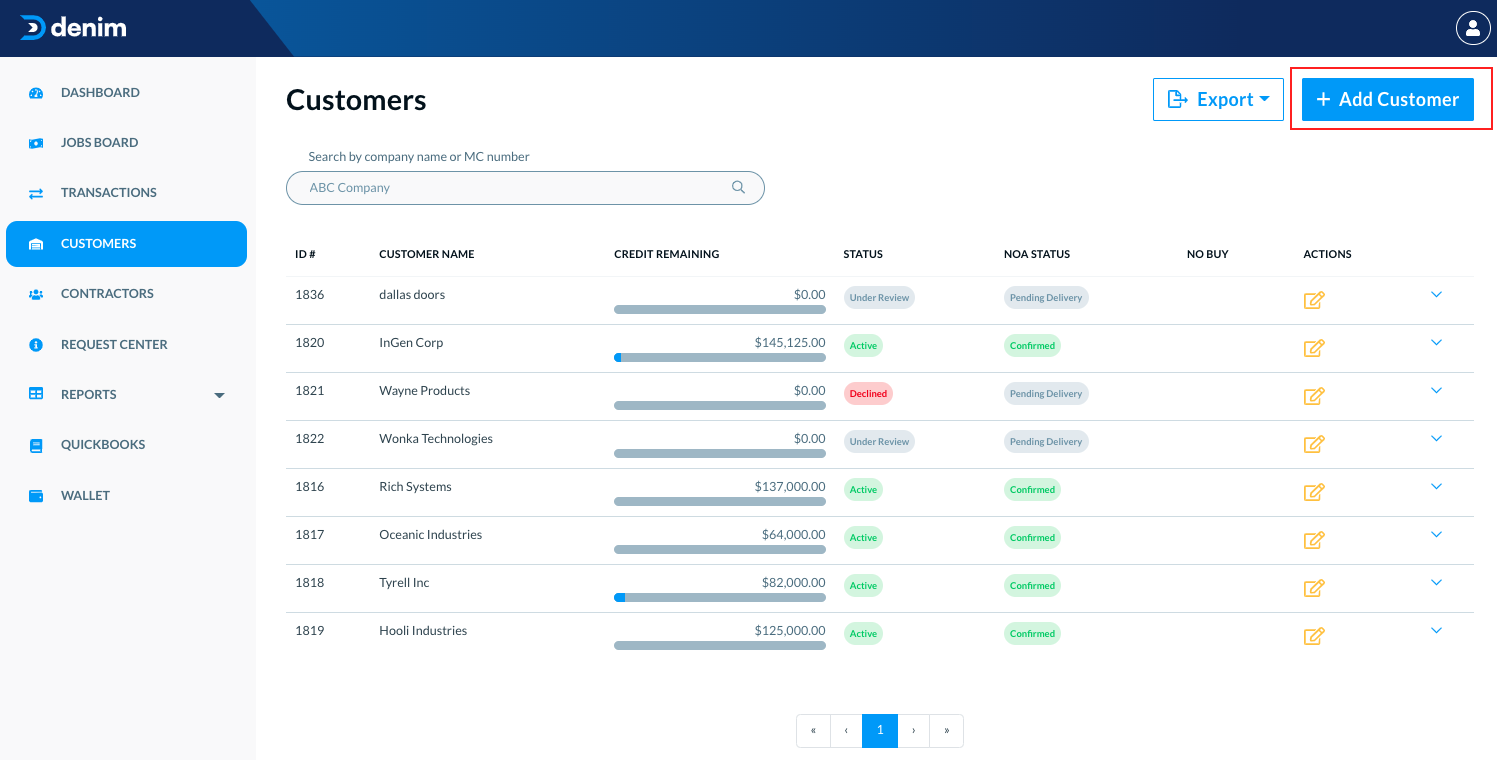
Task: Click the Declined status badge
Action: point(868,393)
